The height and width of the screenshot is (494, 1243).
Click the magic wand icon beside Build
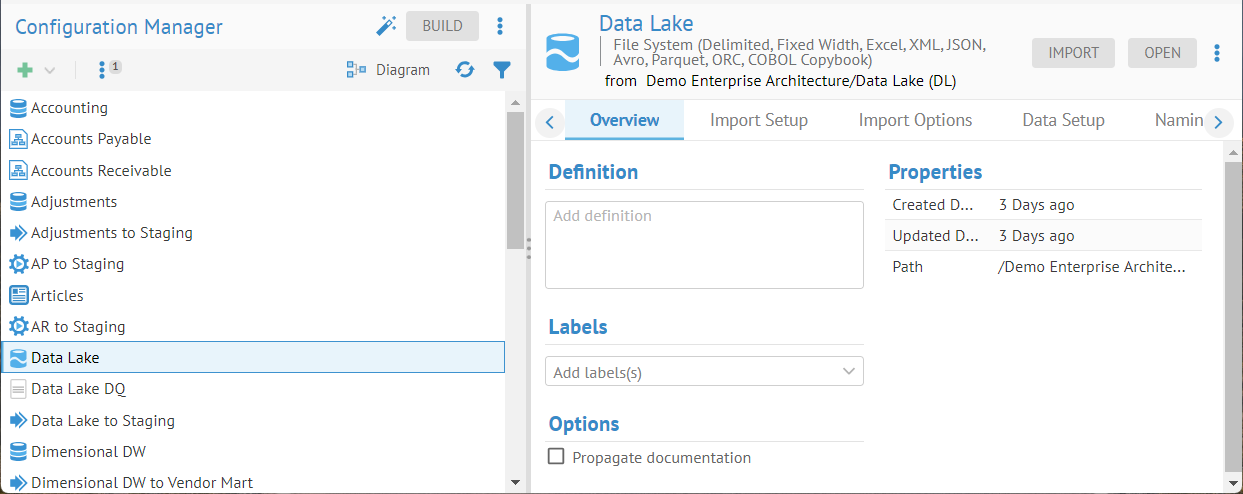pyautogui.click(x=386, y=27)
